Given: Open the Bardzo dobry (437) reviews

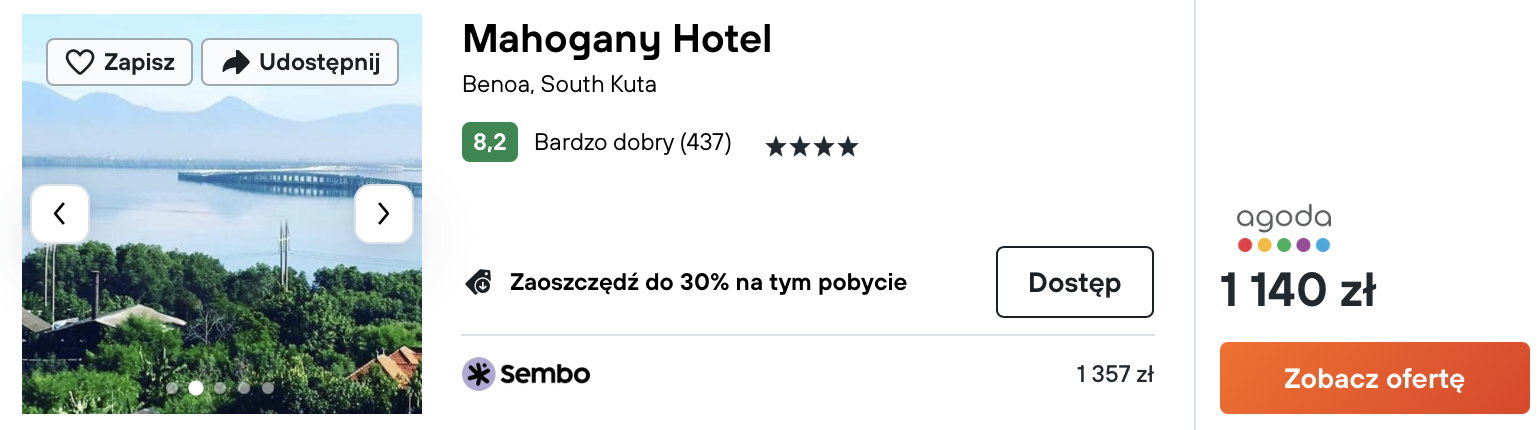Looking at the screenshot, I should pyautogui.click(x=633, y=142).
